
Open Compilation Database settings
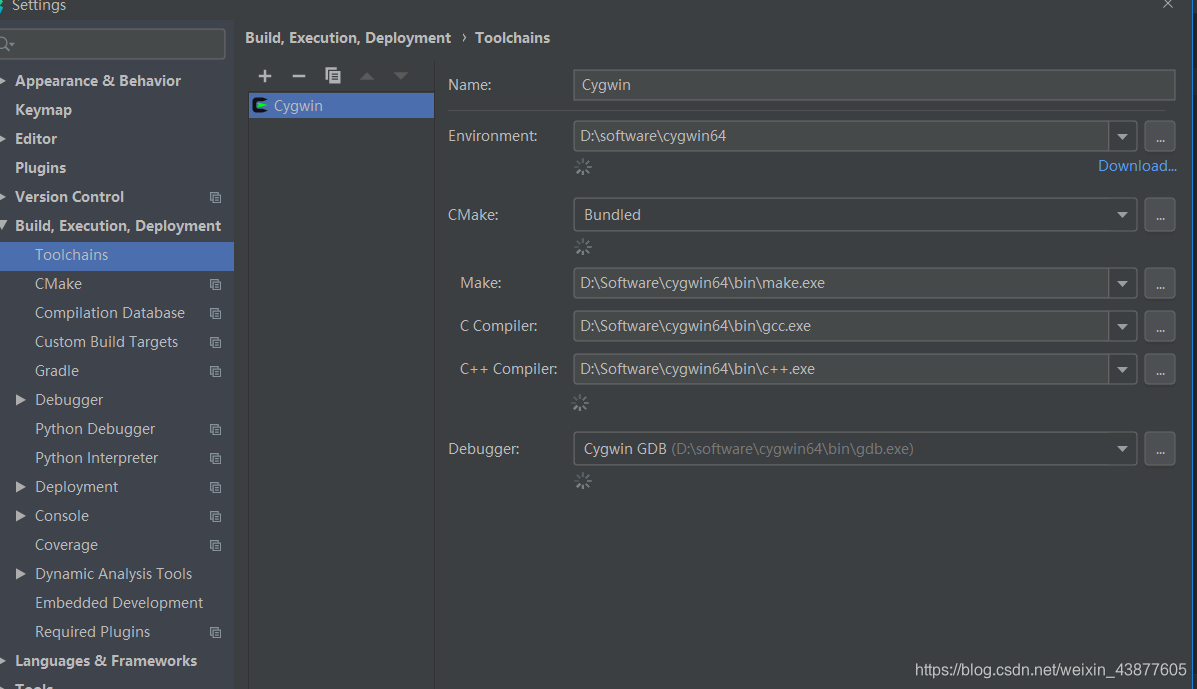110,313
